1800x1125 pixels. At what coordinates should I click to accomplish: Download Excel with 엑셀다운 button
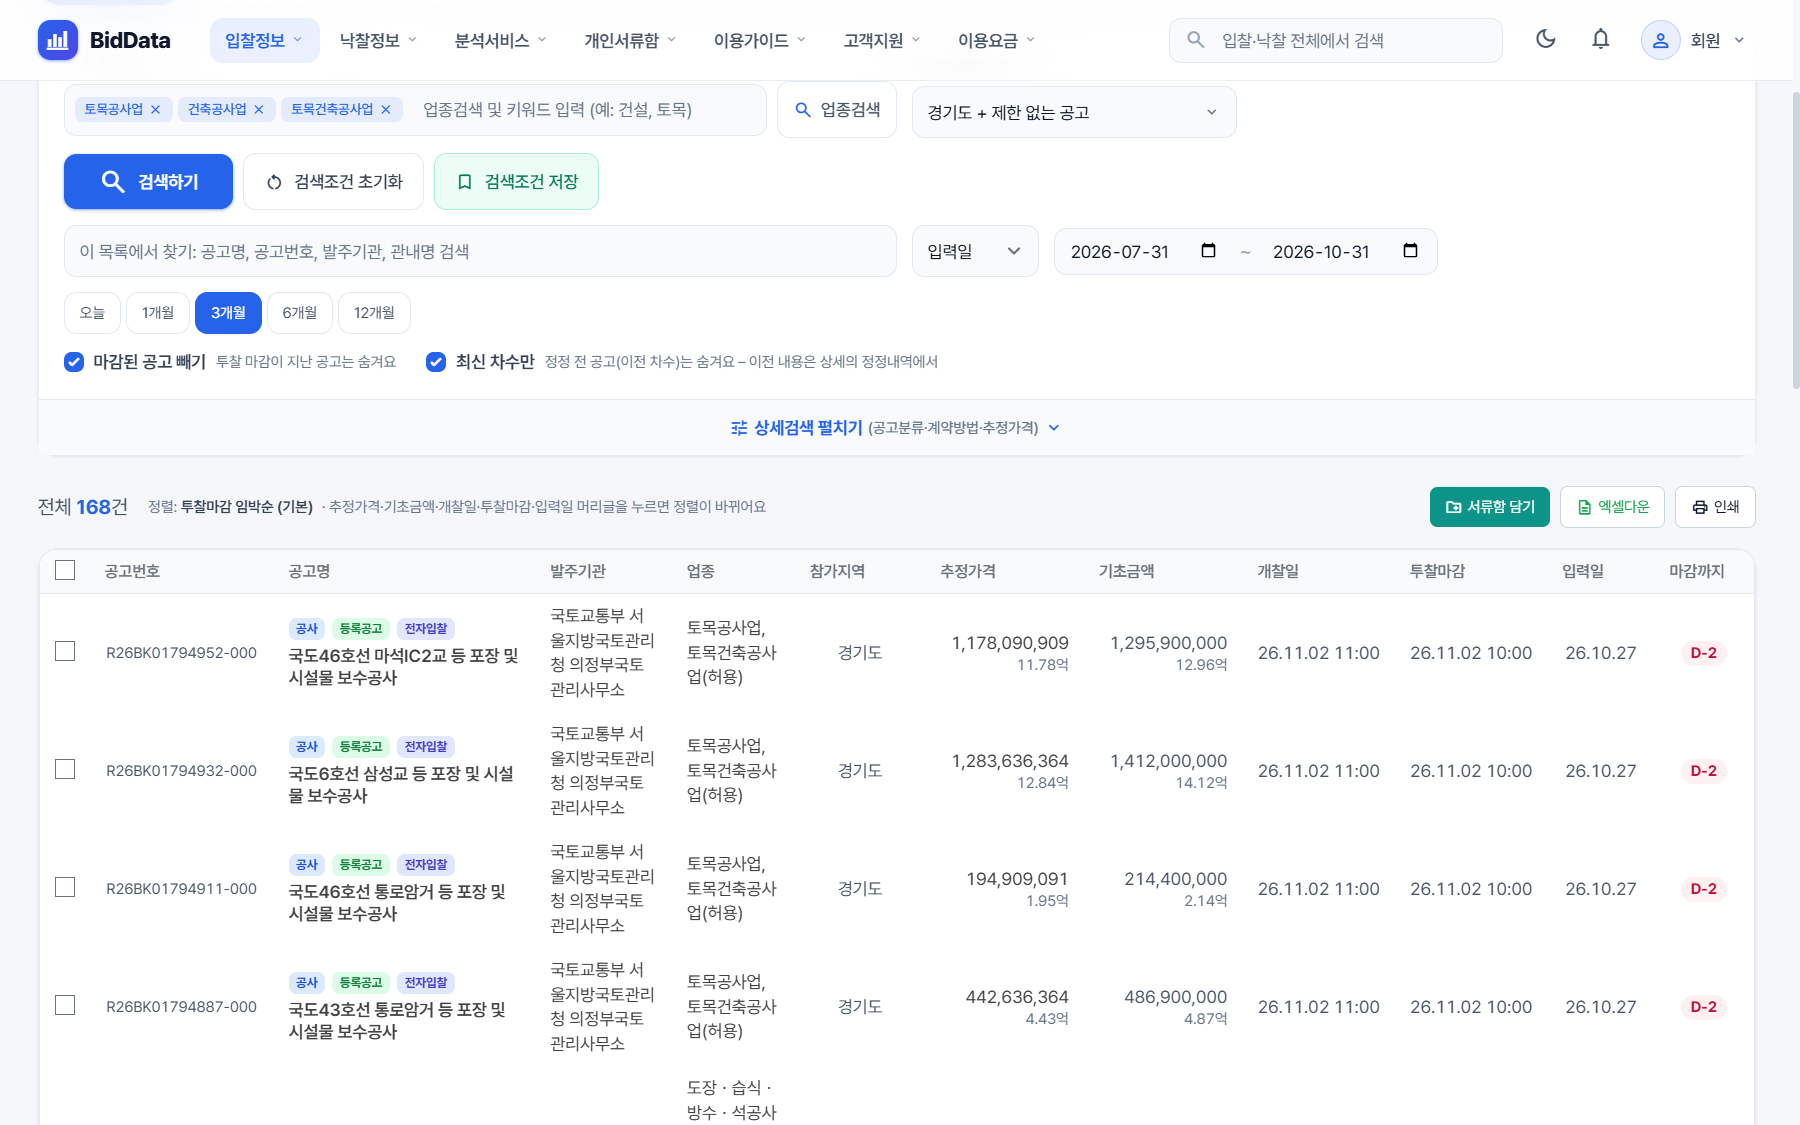[1612, 507]
